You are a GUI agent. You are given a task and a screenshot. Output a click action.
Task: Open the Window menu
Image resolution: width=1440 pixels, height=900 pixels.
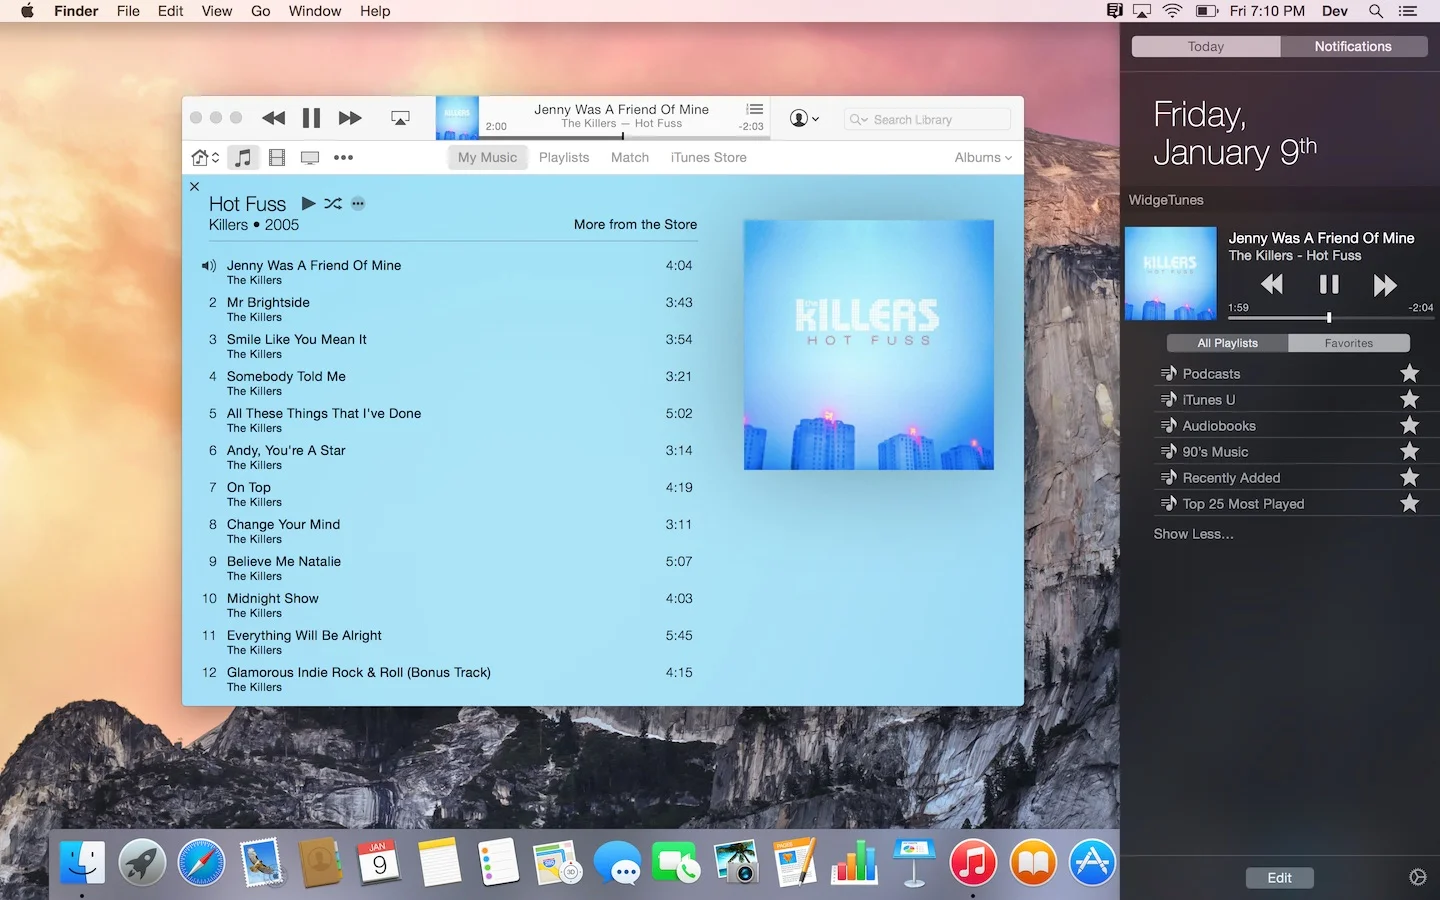tap(315, 11)
